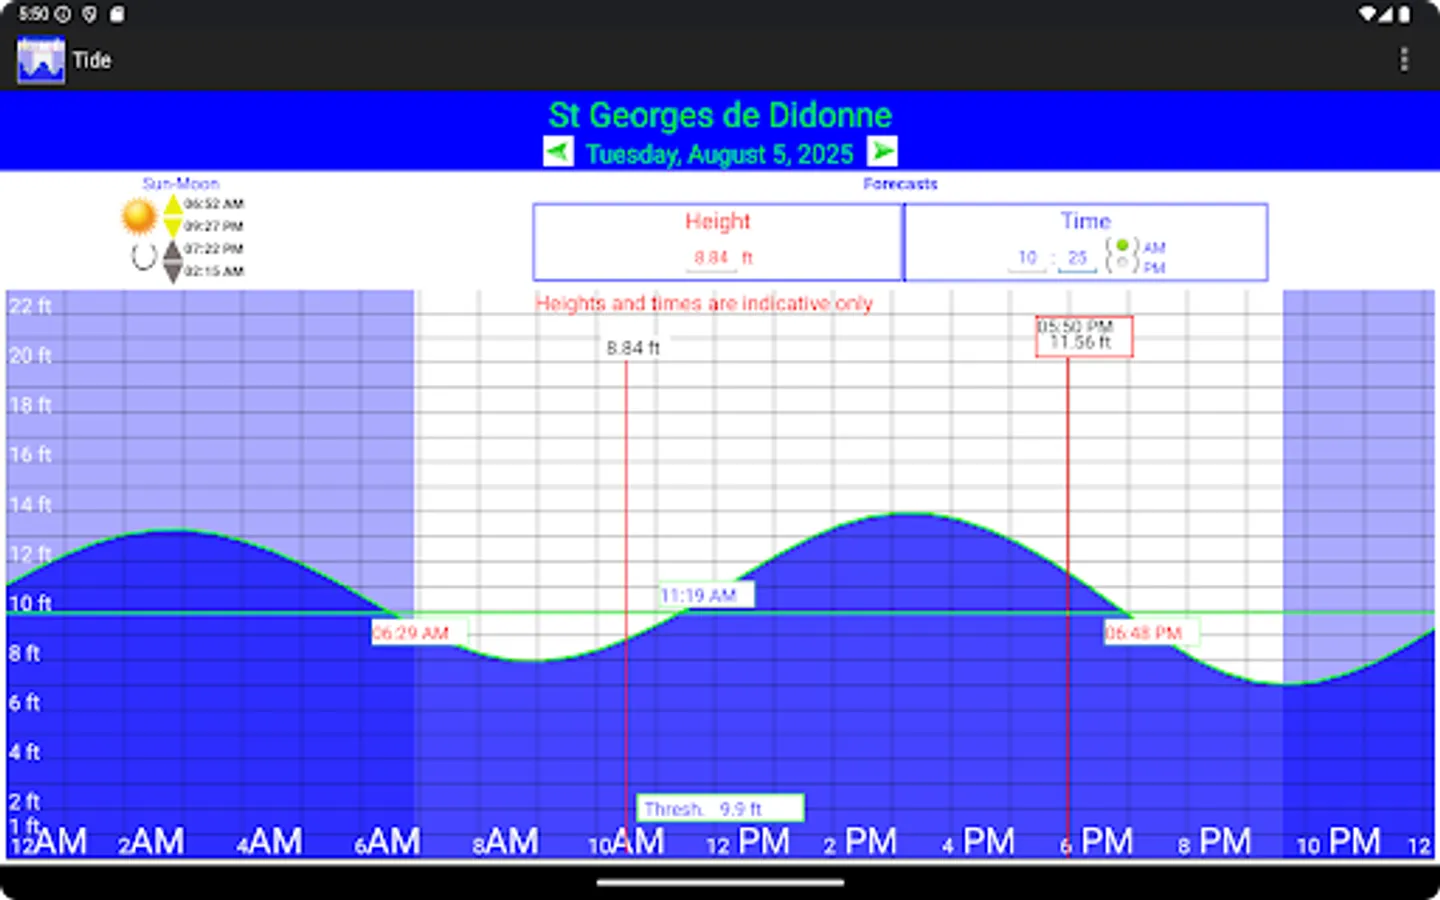The width and height of the screenshot is (1440, 900).
Task: Edit the Height forecast value 8.84 ft
Action: tap(711, 257)
